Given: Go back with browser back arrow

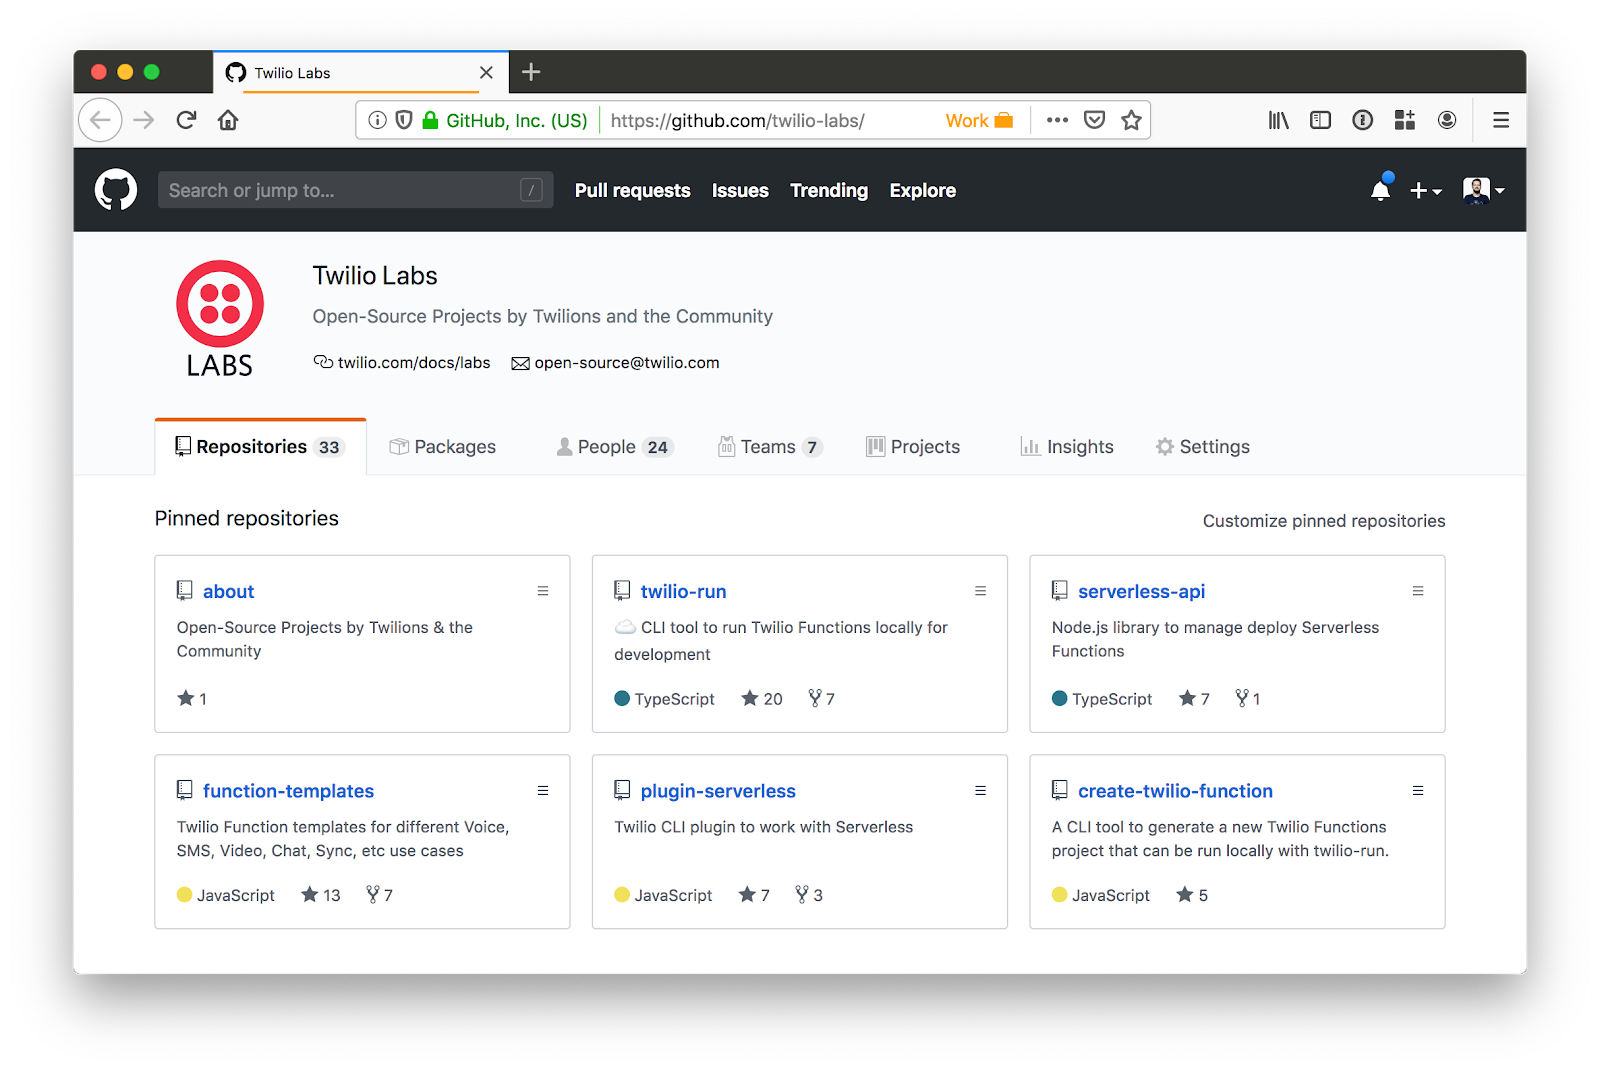Looking at the screenshot, I should 100,120.
